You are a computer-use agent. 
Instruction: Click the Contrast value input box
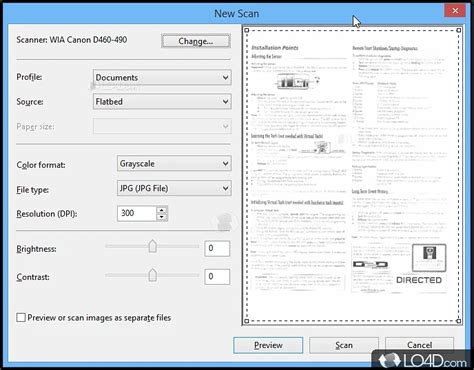(x=217, y=277)
